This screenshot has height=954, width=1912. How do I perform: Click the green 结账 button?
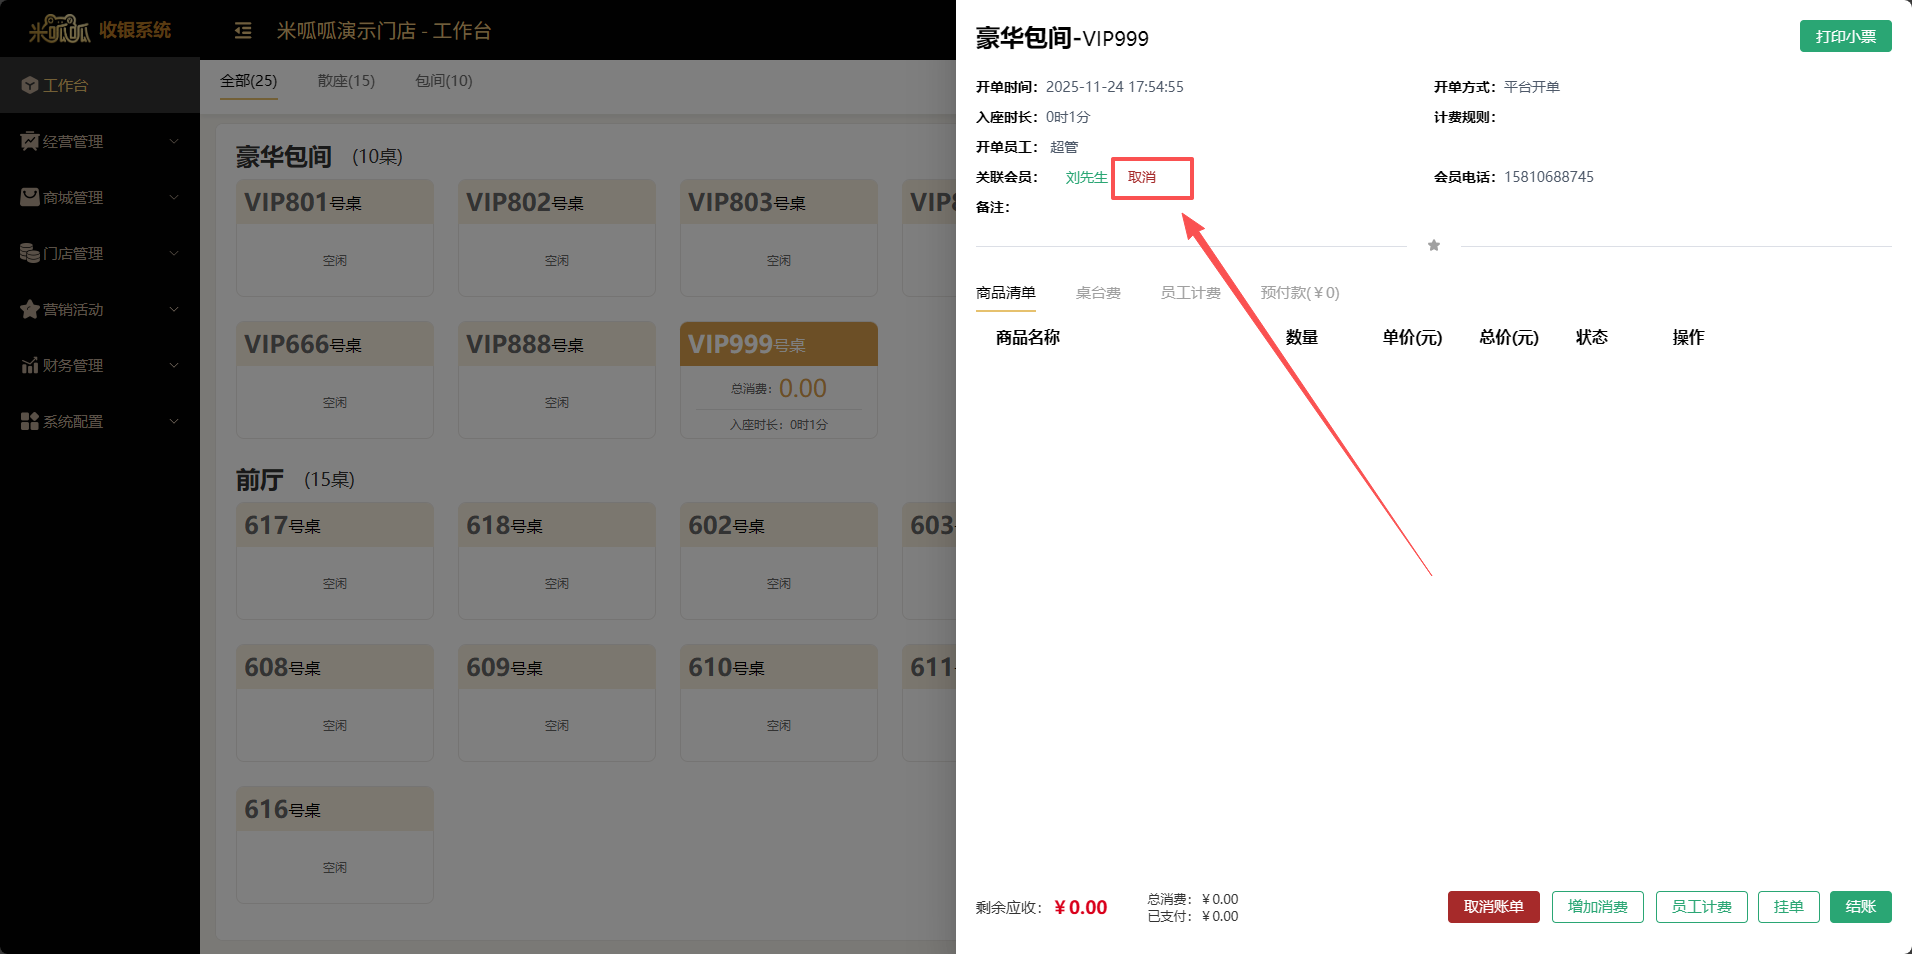tap(1861, 907)
